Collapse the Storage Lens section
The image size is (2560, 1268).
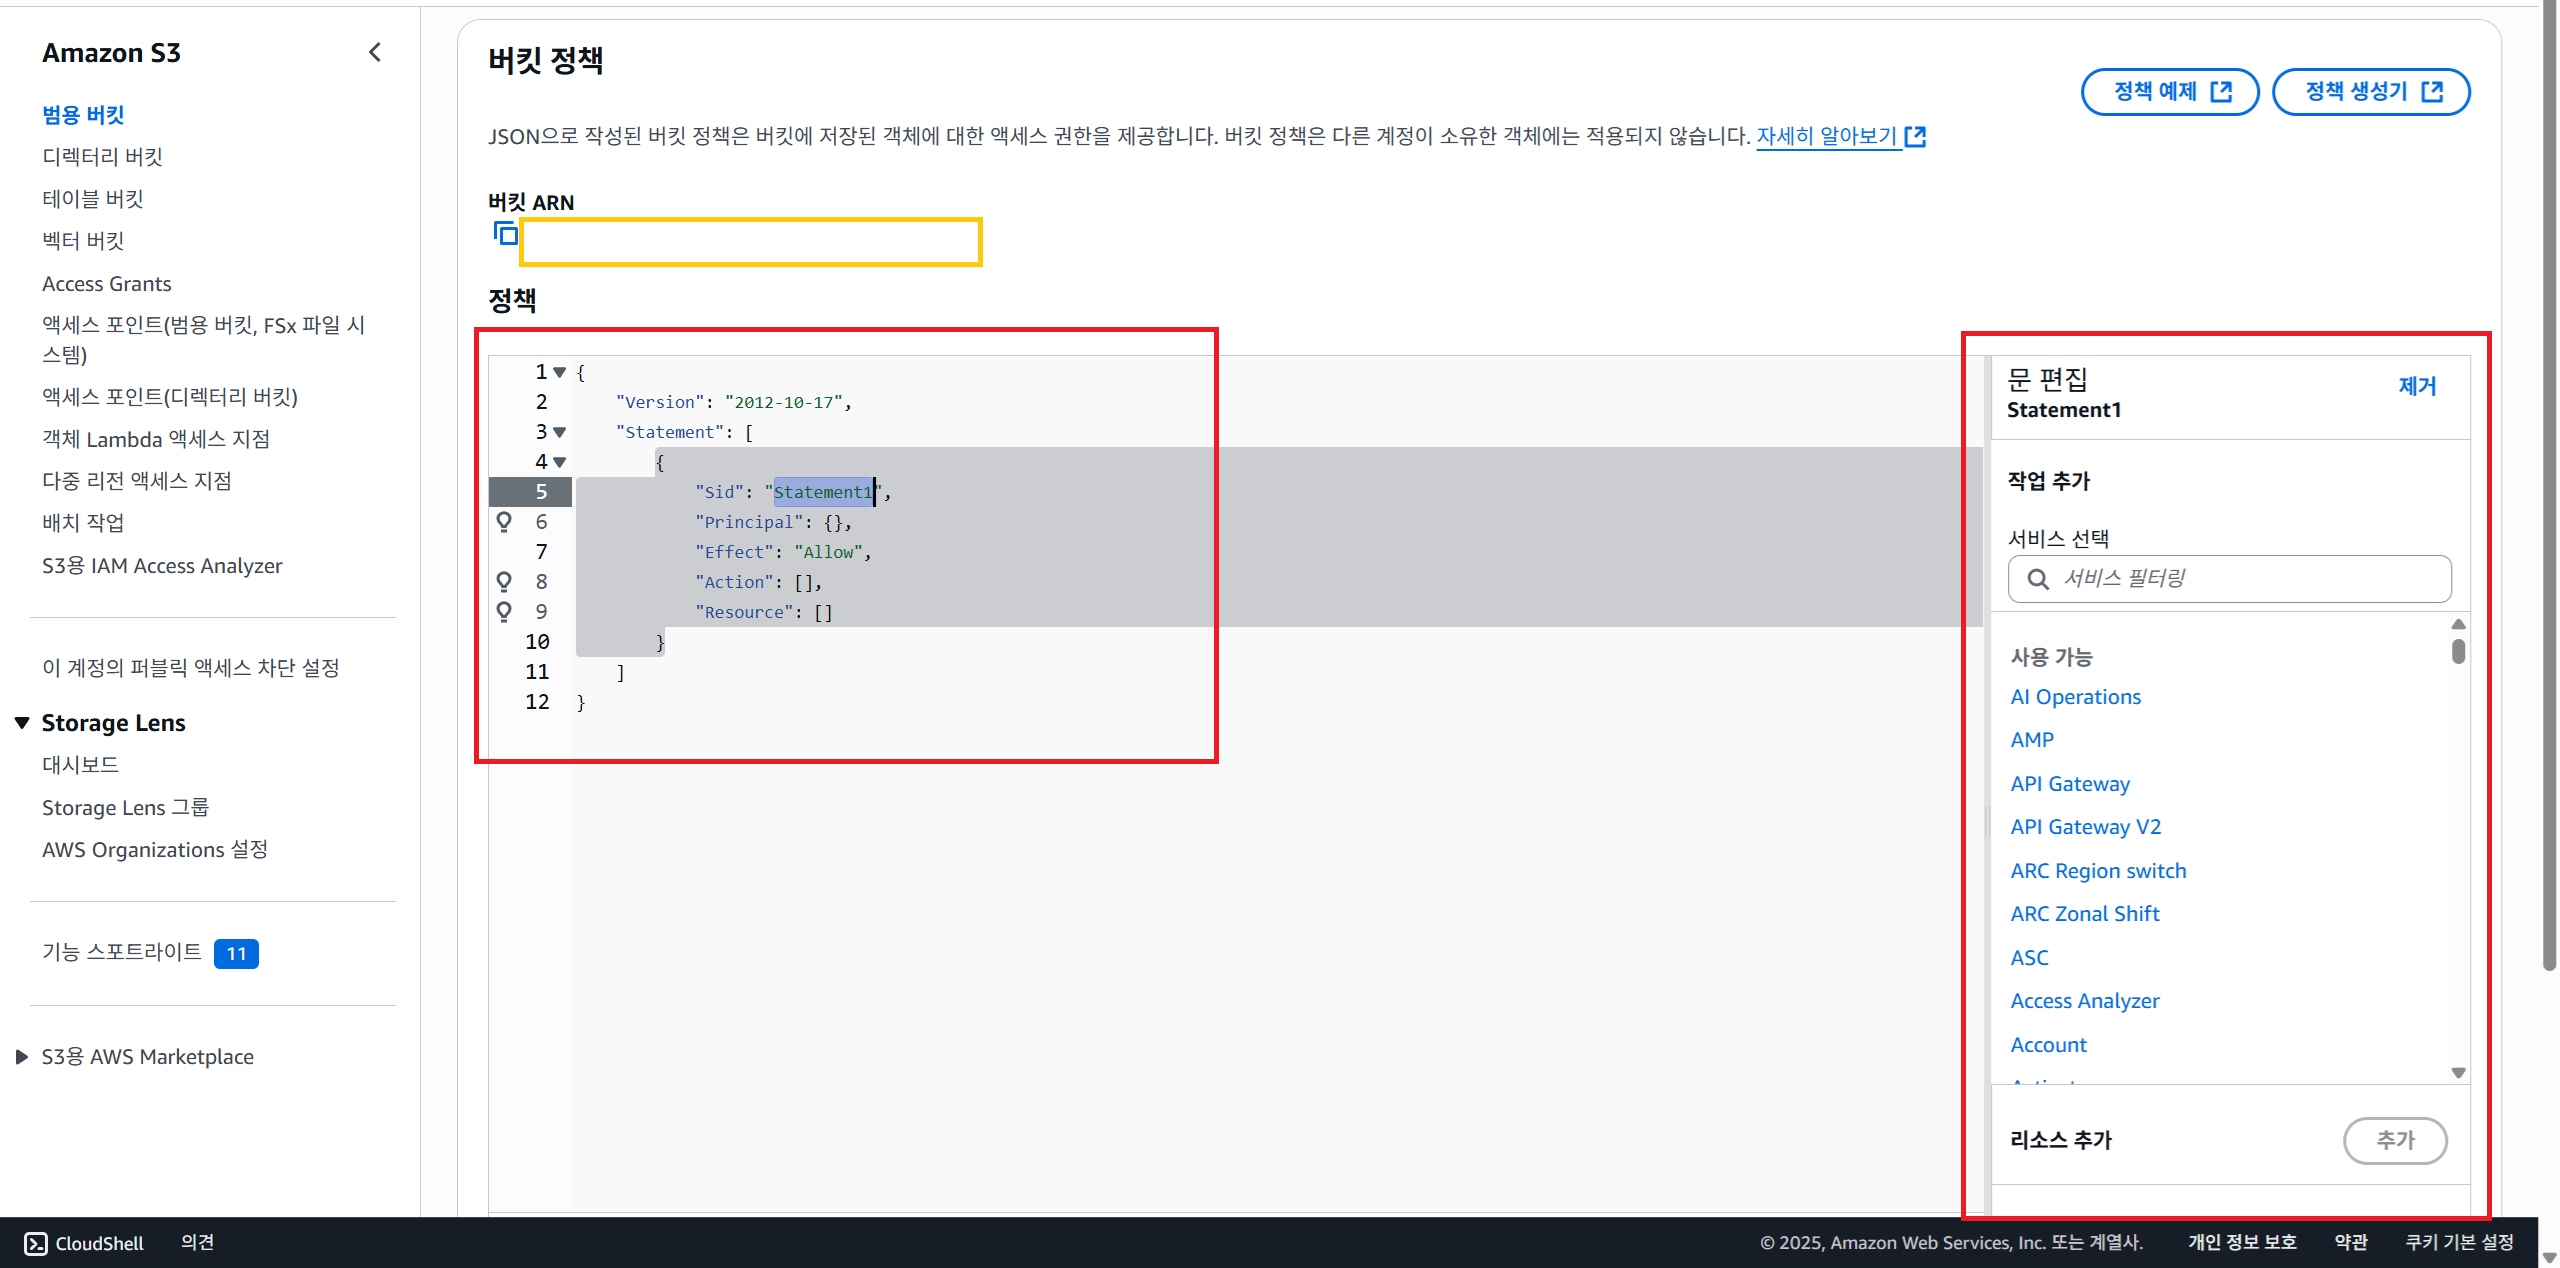[x=22, y=723]
